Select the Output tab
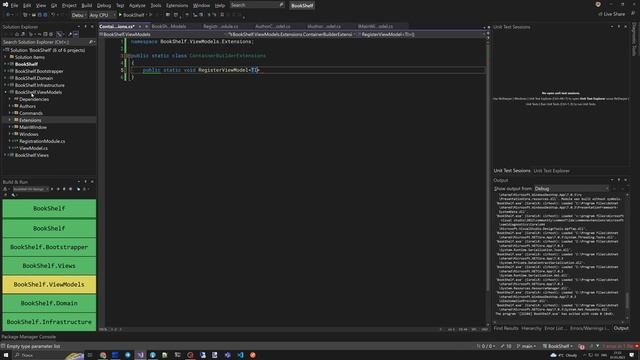Viewport: 640px width, 360px height. pos(621,328)
